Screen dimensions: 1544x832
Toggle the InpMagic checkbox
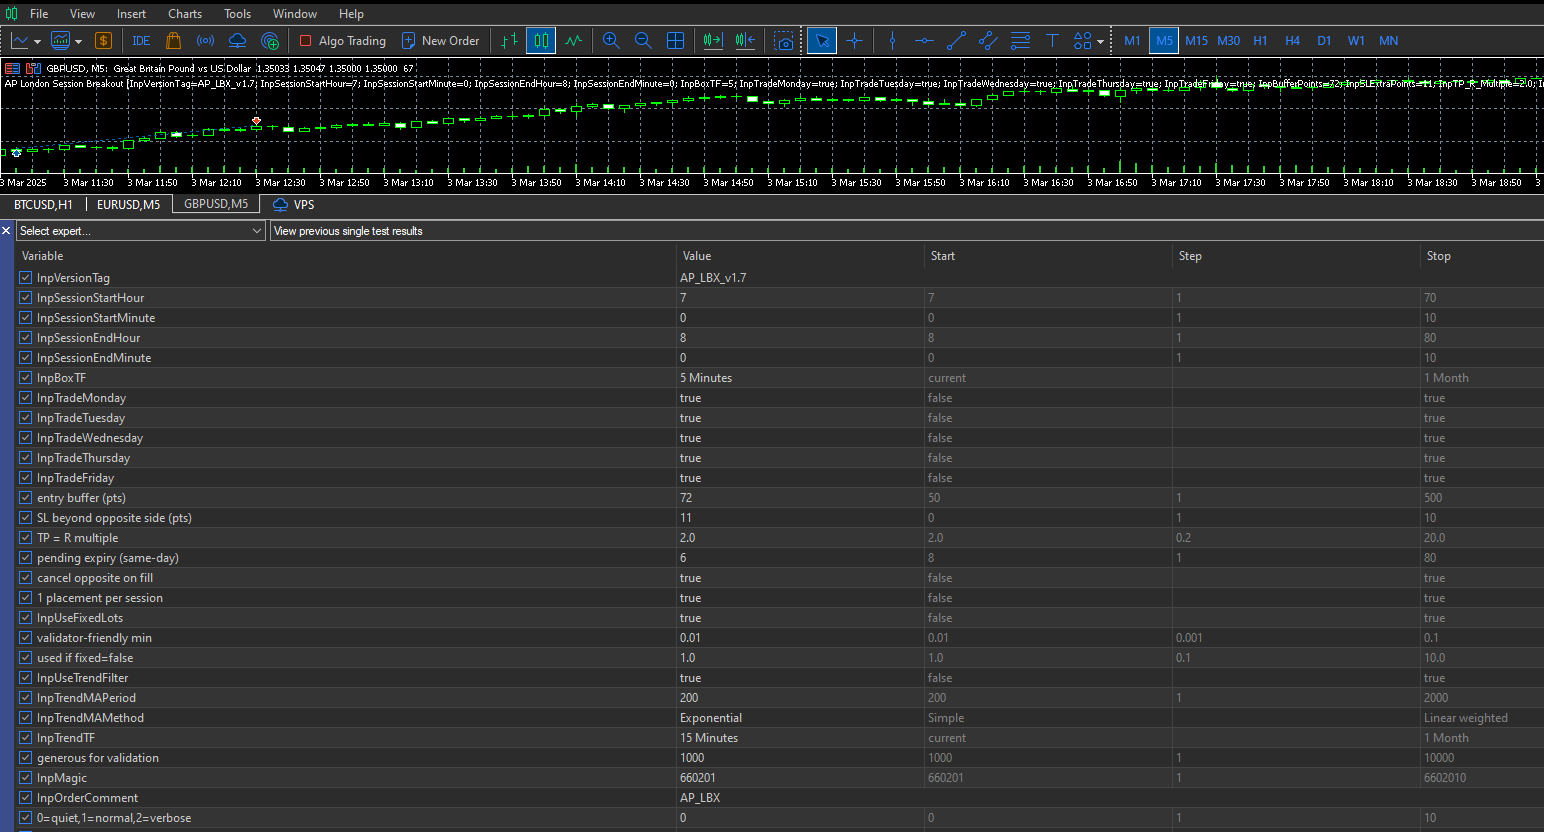[x=26, y=778]
